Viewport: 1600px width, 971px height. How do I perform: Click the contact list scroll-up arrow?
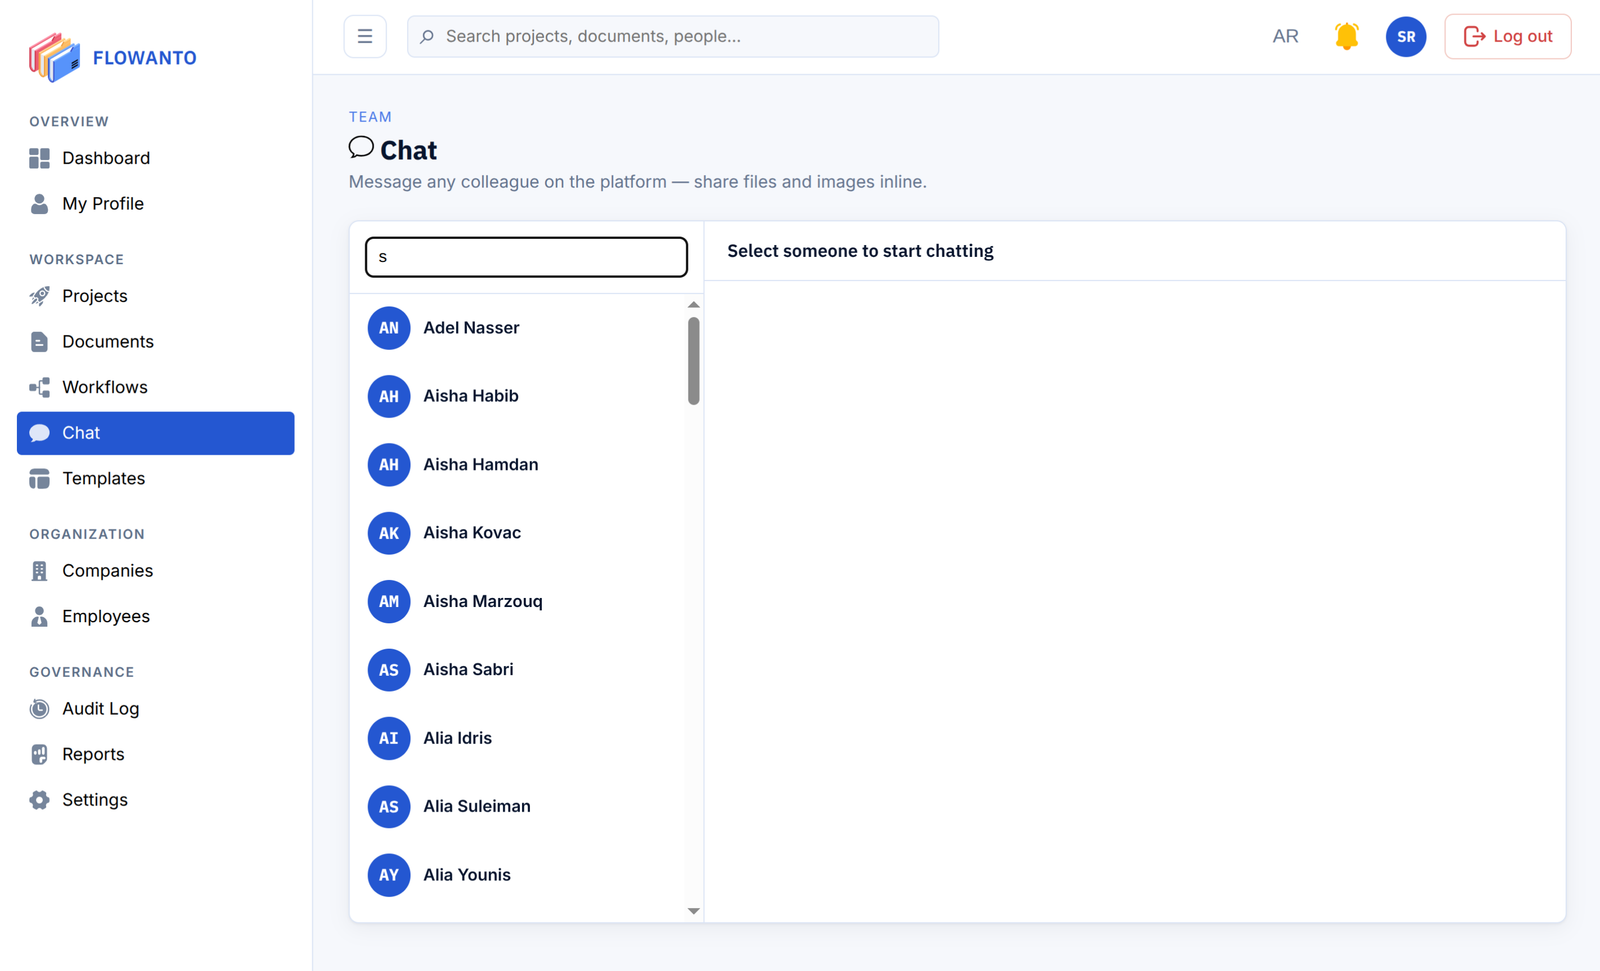tap(693, 305)
